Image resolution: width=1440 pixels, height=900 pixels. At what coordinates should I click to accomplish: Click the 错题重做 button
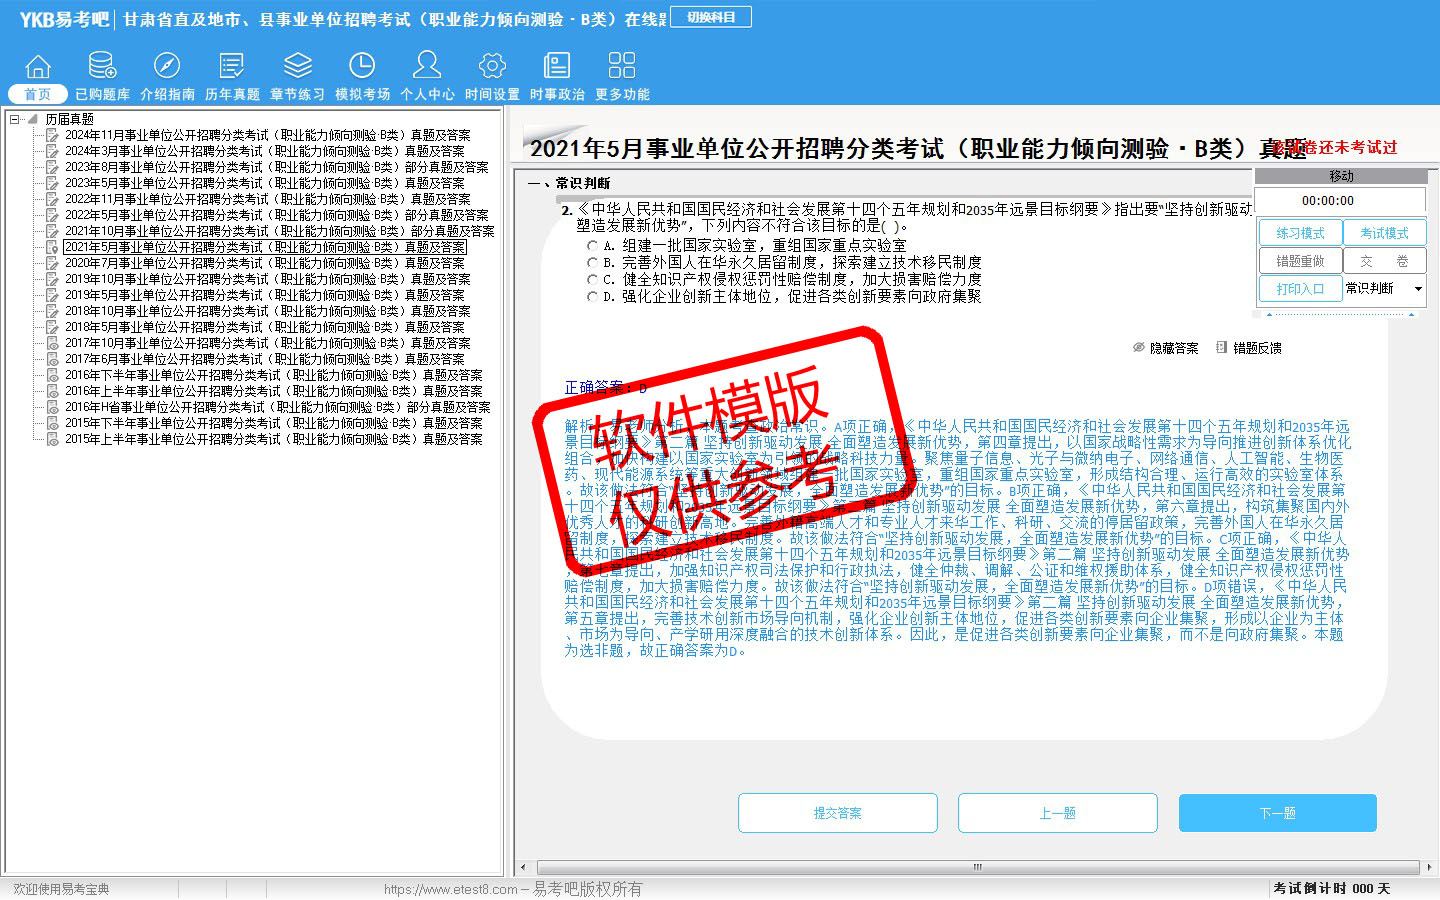pos(1300,260)
